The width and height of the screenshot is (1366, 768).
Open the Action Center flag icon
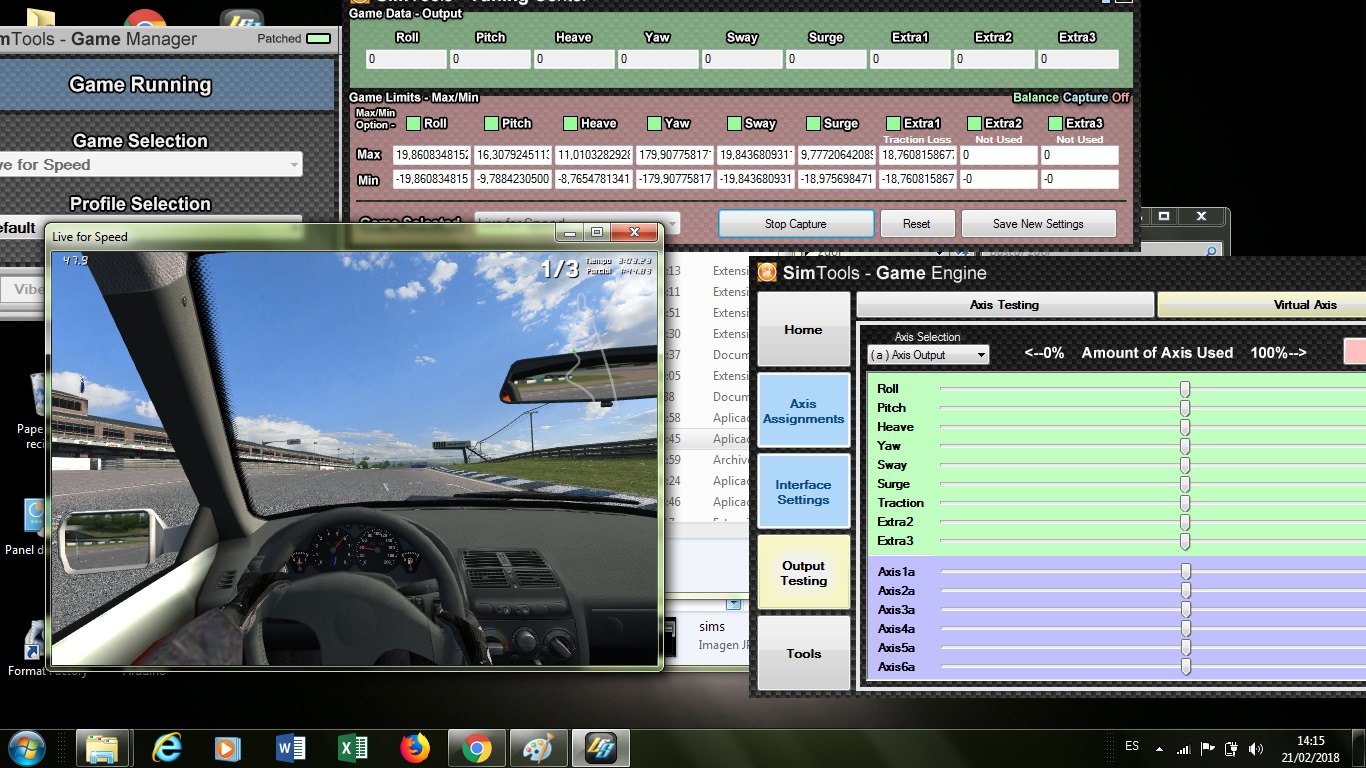coord(1208,748)
